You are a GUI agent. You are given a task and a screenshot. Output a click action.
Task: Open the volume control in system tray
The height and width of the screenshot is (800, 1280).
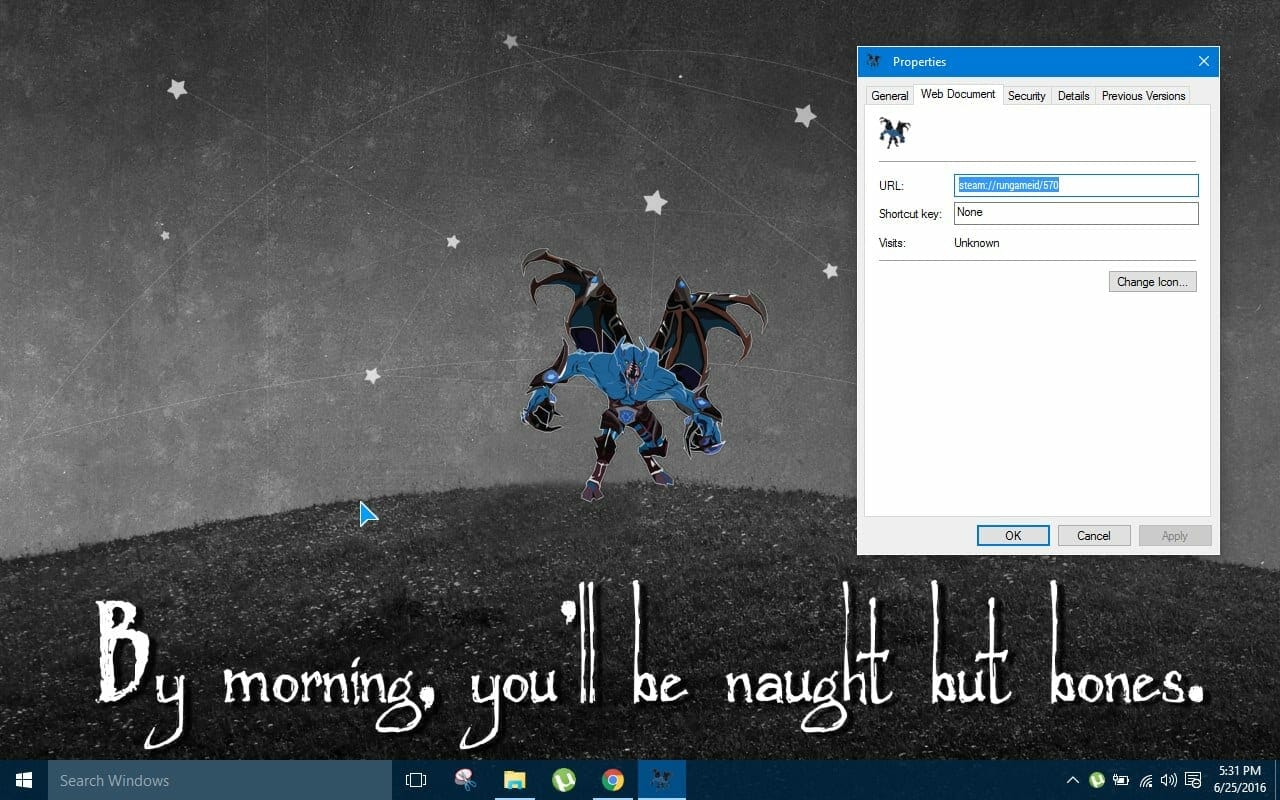pyautogui.click(x=1169, y=780)
